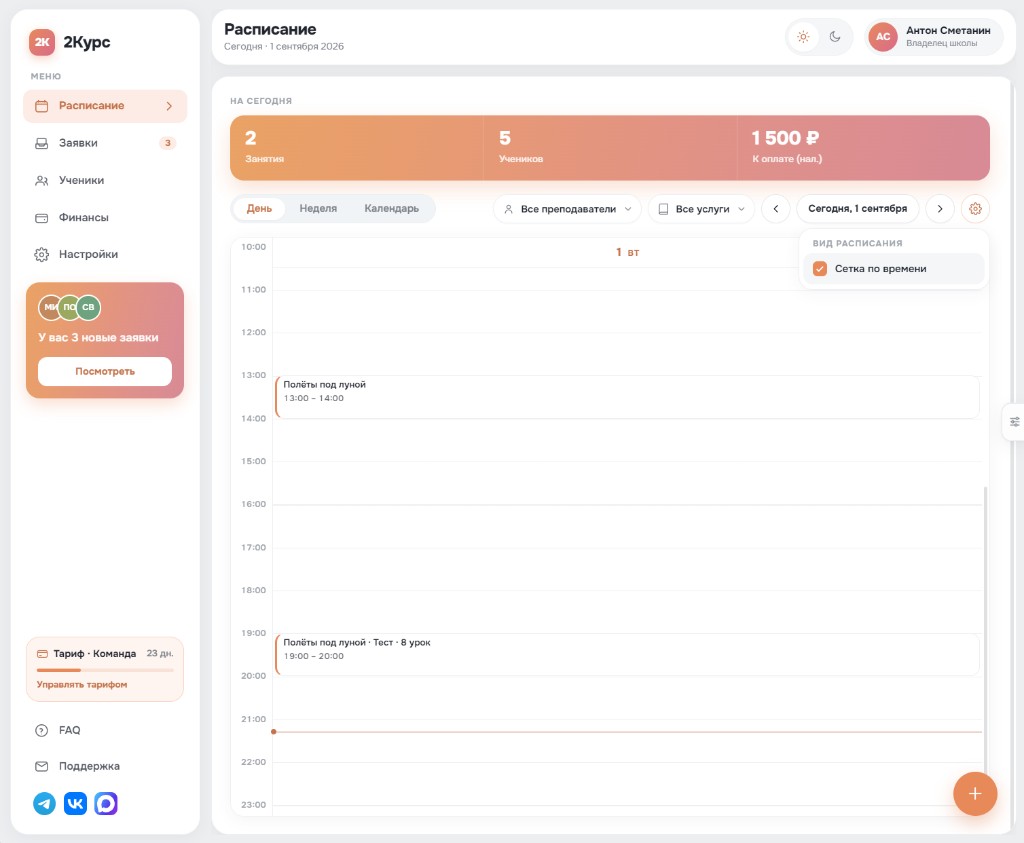This screenshot has width=1024, height=843.
Task: Click the person icon in teachers filter
Action: coord(509,209)
